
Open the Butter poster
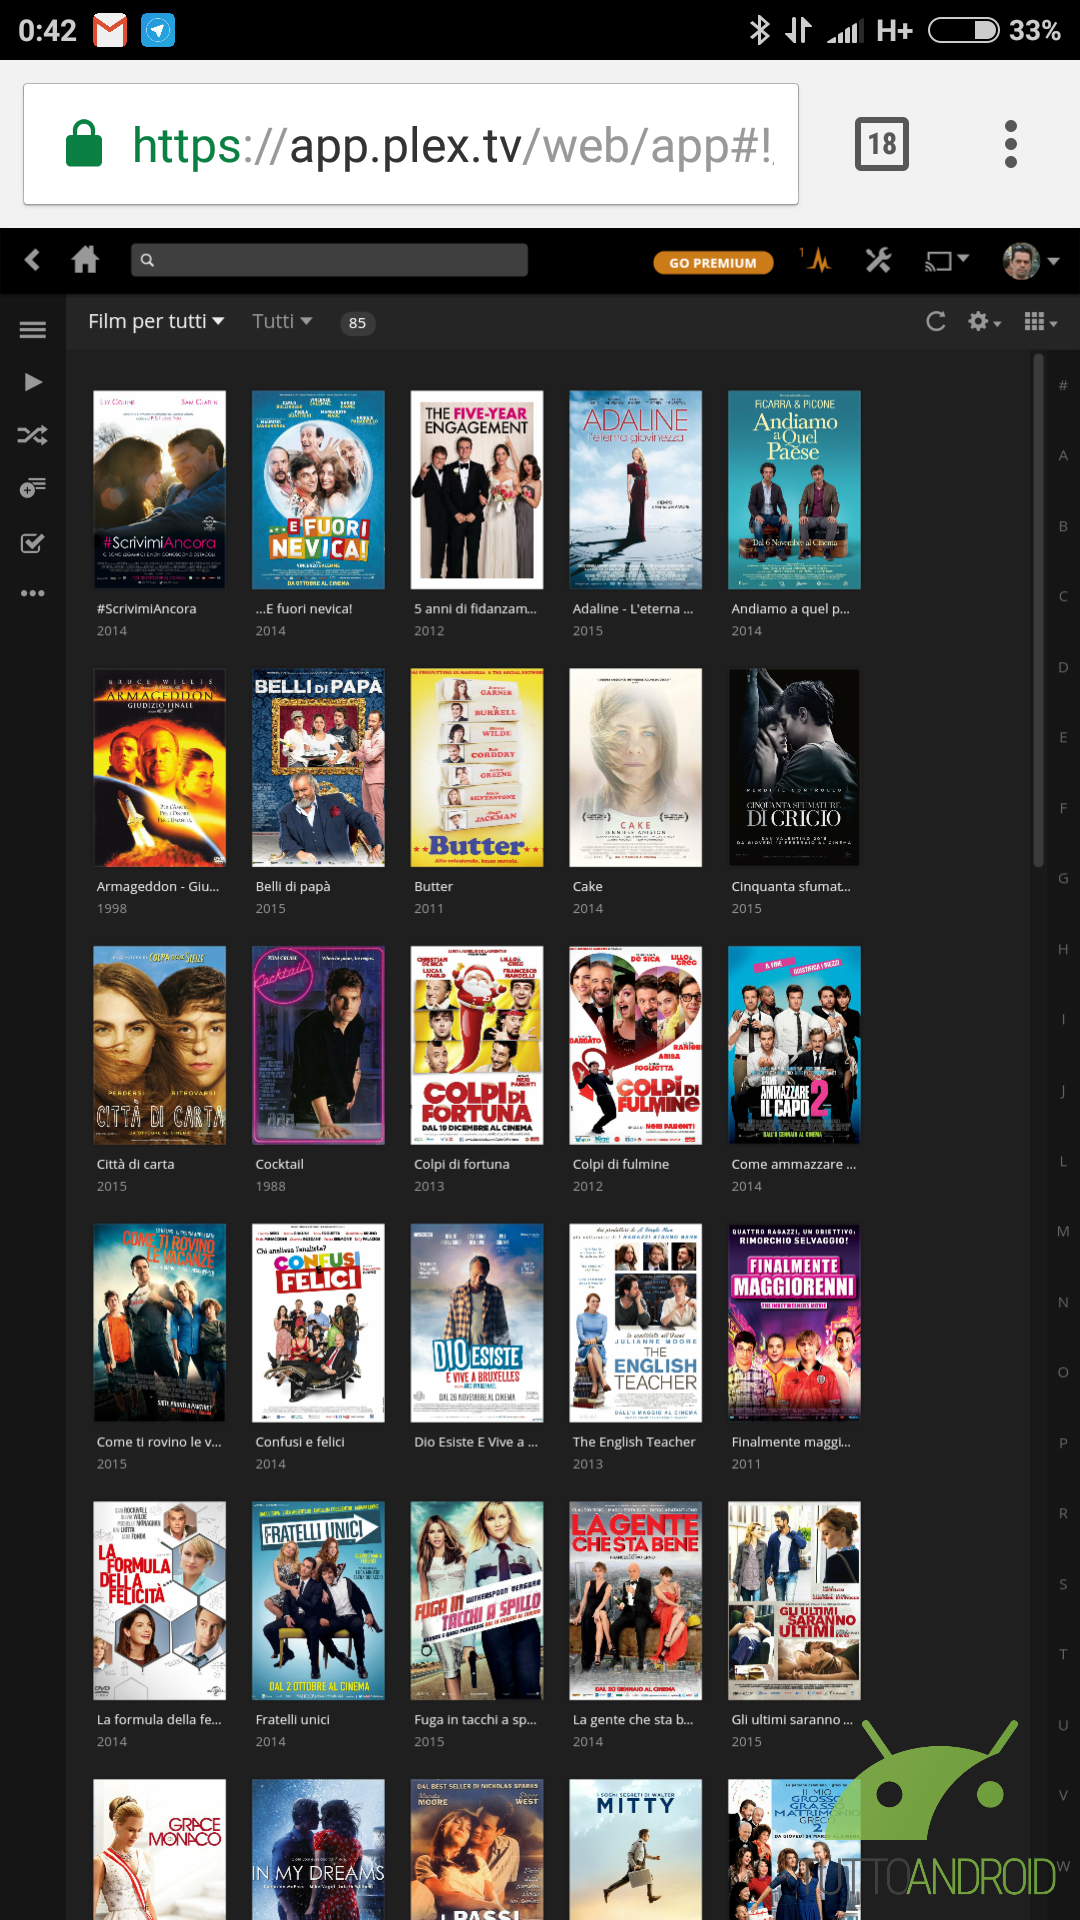[x=477, y=768]
